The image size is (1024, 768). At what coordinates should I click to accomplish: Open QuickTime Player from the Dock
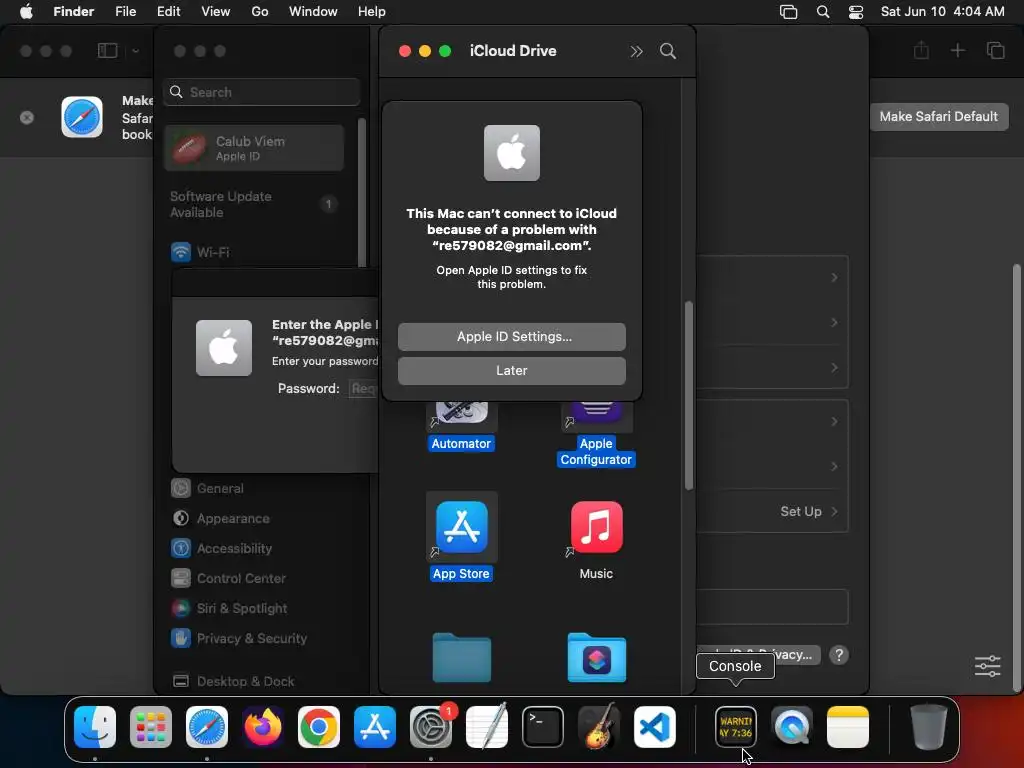pyautogui.click(x=792, y=727)
